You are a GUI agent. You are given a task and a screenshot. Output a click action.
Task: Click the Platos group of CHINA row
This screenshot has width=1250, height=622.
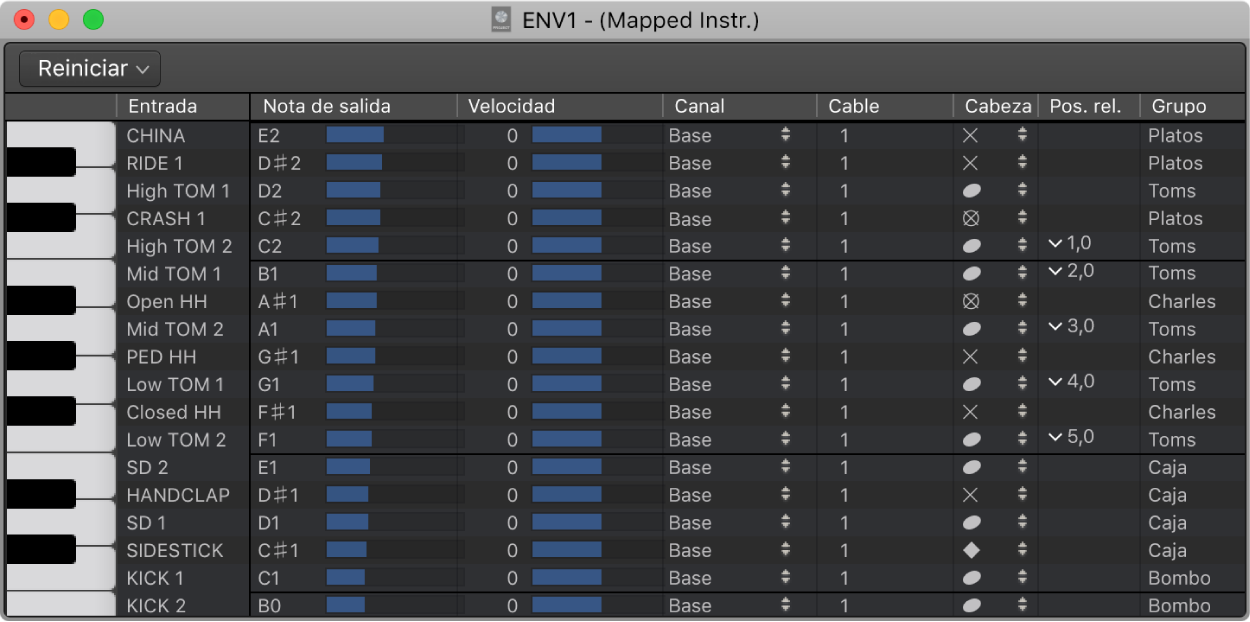pyautogui.click(x=1175, y=135)
